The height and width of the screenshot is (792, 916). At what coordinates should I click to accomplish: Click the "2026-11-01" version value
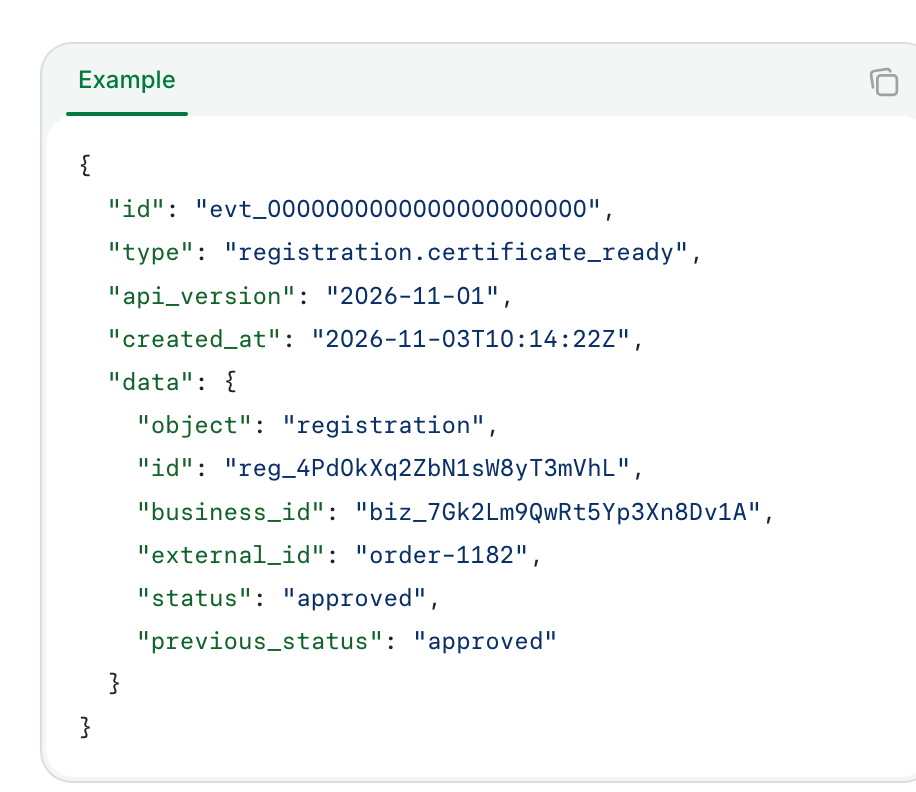tap(412, 296)
